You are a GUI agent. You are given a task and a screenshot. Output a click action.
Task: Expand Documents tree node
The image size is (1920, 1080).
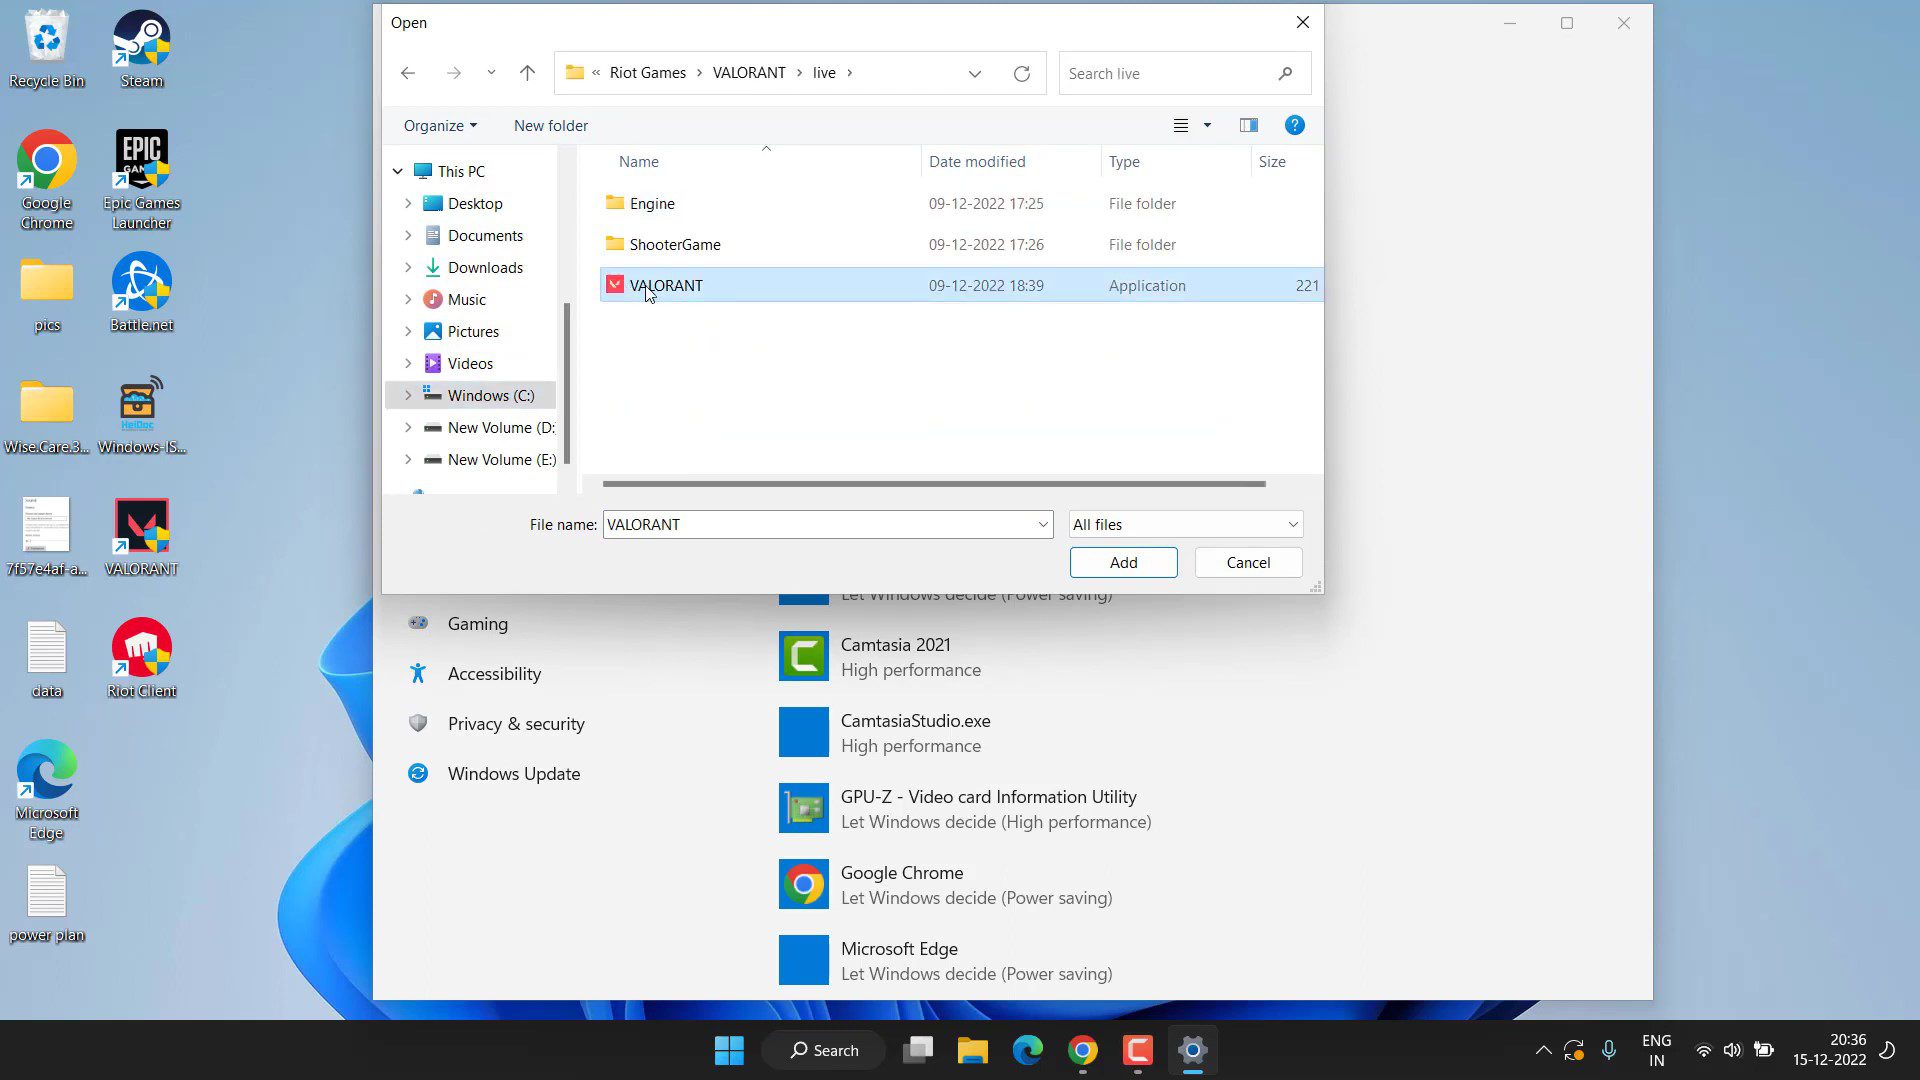pyautogui.click(x=408, y=236)
